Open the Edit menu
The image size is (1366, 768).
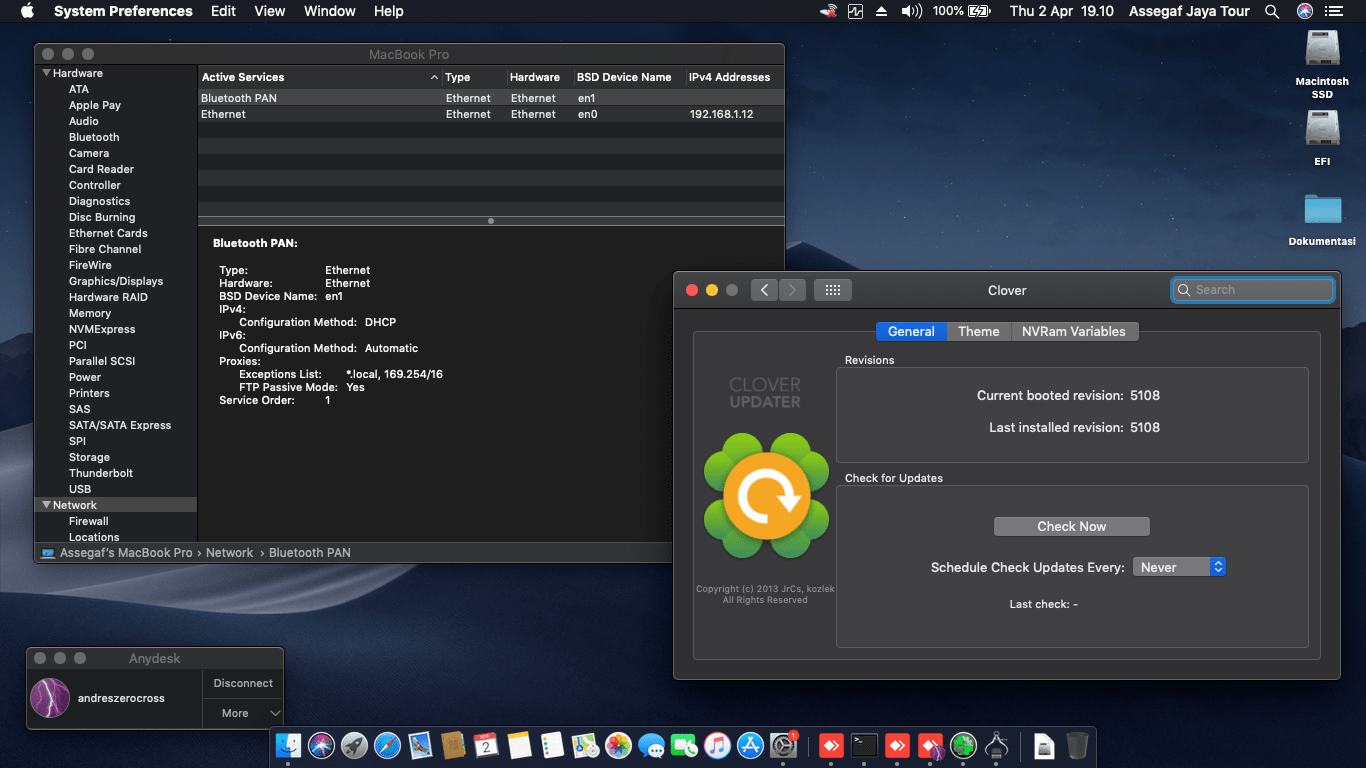click(223, 11)
